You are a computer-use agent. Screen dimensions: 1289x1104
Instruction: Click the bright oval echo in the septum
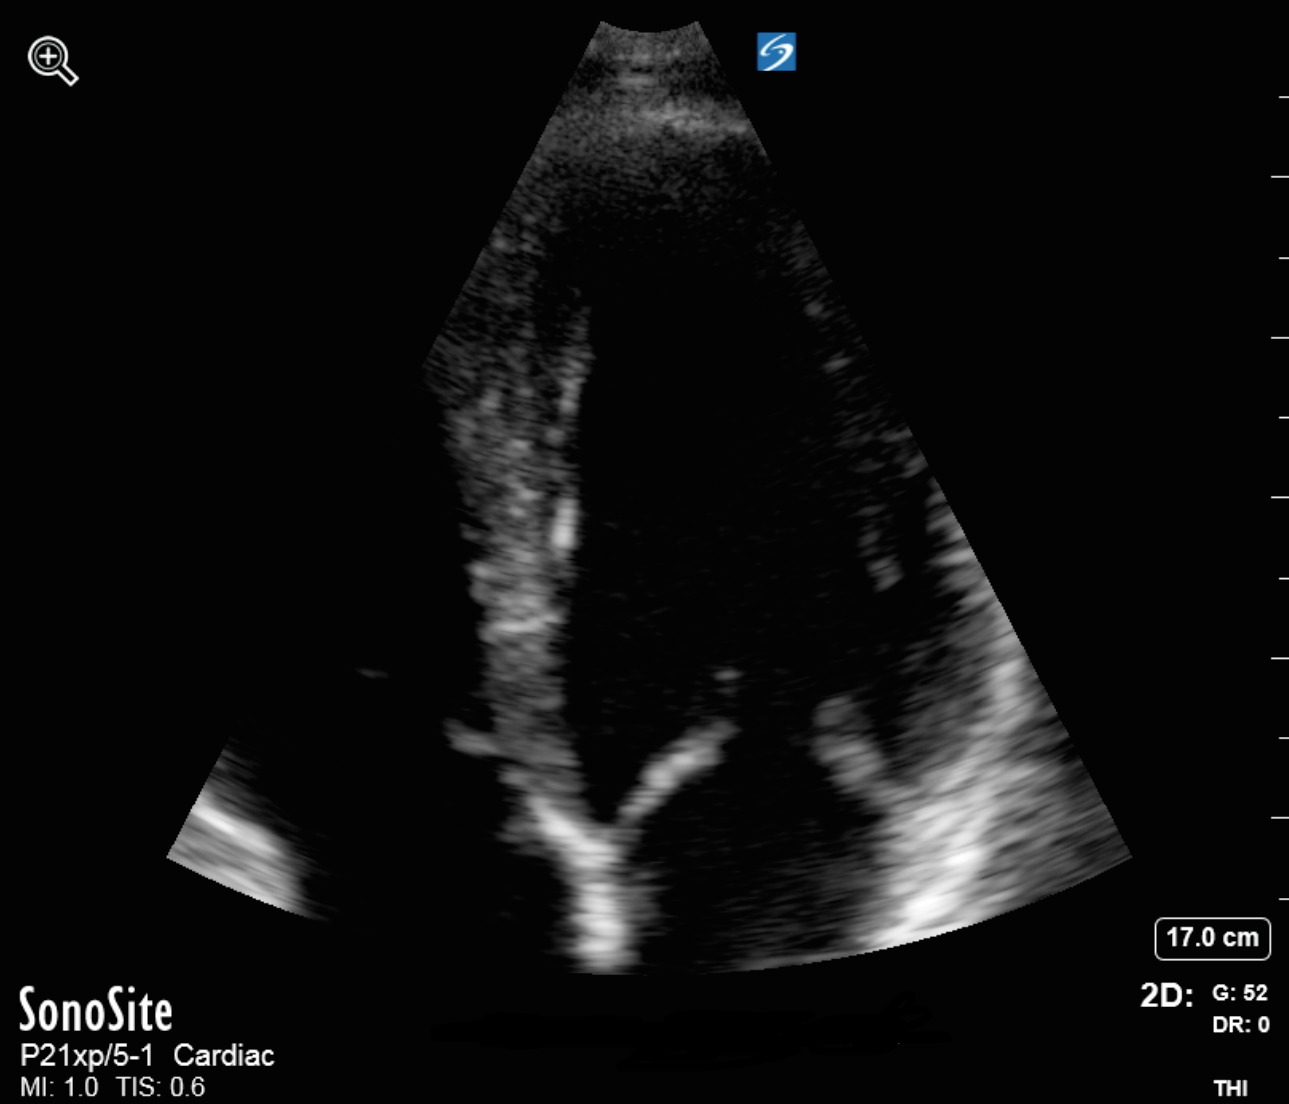click(x=563, y=525)
